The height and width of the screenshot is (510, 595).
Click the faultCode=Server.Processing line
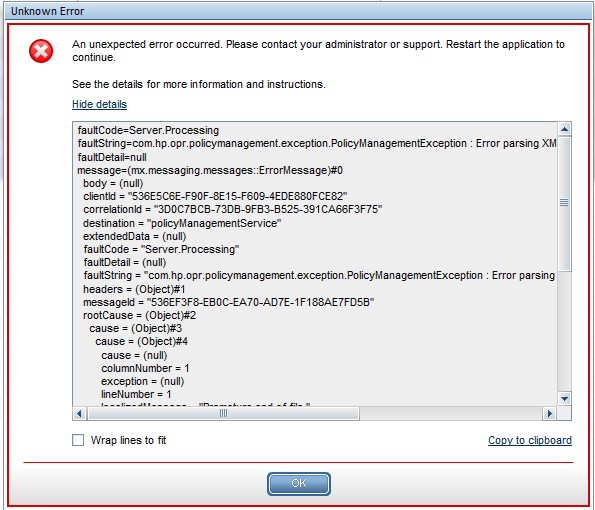148,131
